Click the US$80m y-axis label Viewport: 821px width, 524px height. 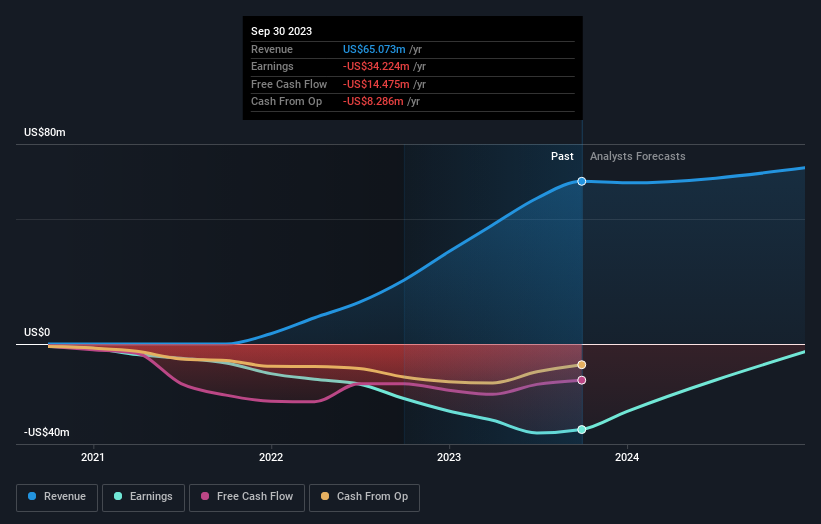coord(45,132)
